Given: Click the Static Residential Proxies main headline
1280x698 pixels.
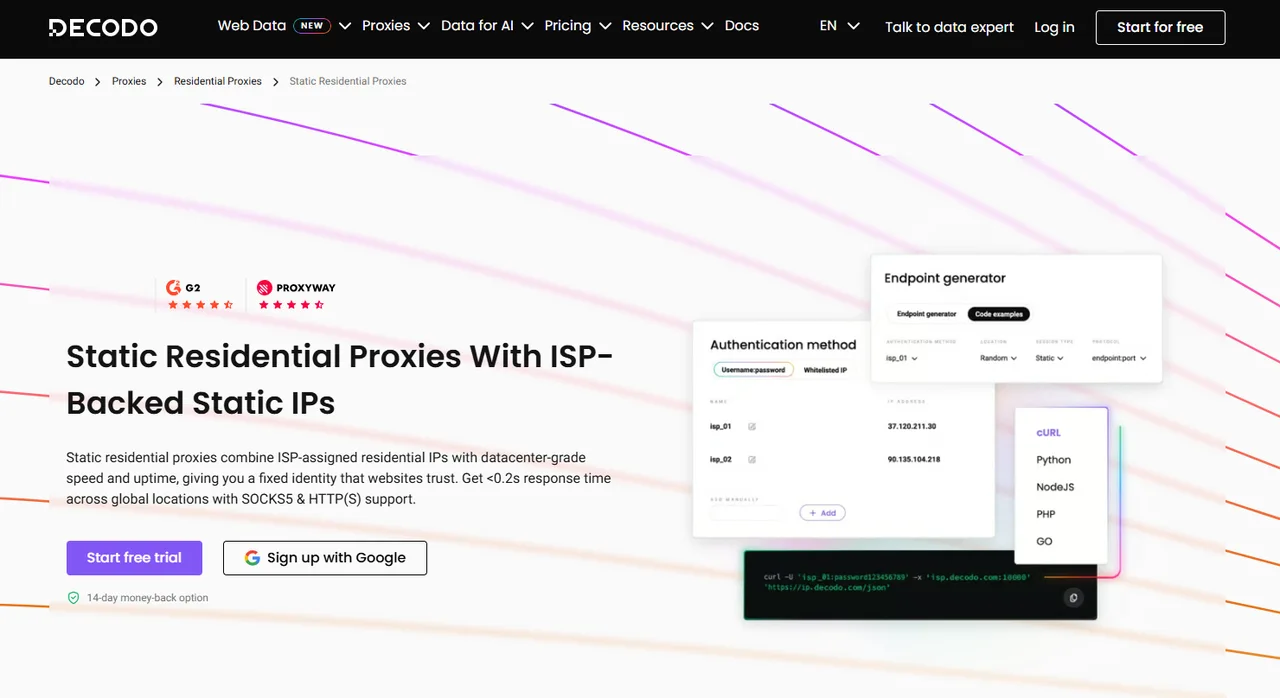Looking at the screenshot, I should (340, 379).
